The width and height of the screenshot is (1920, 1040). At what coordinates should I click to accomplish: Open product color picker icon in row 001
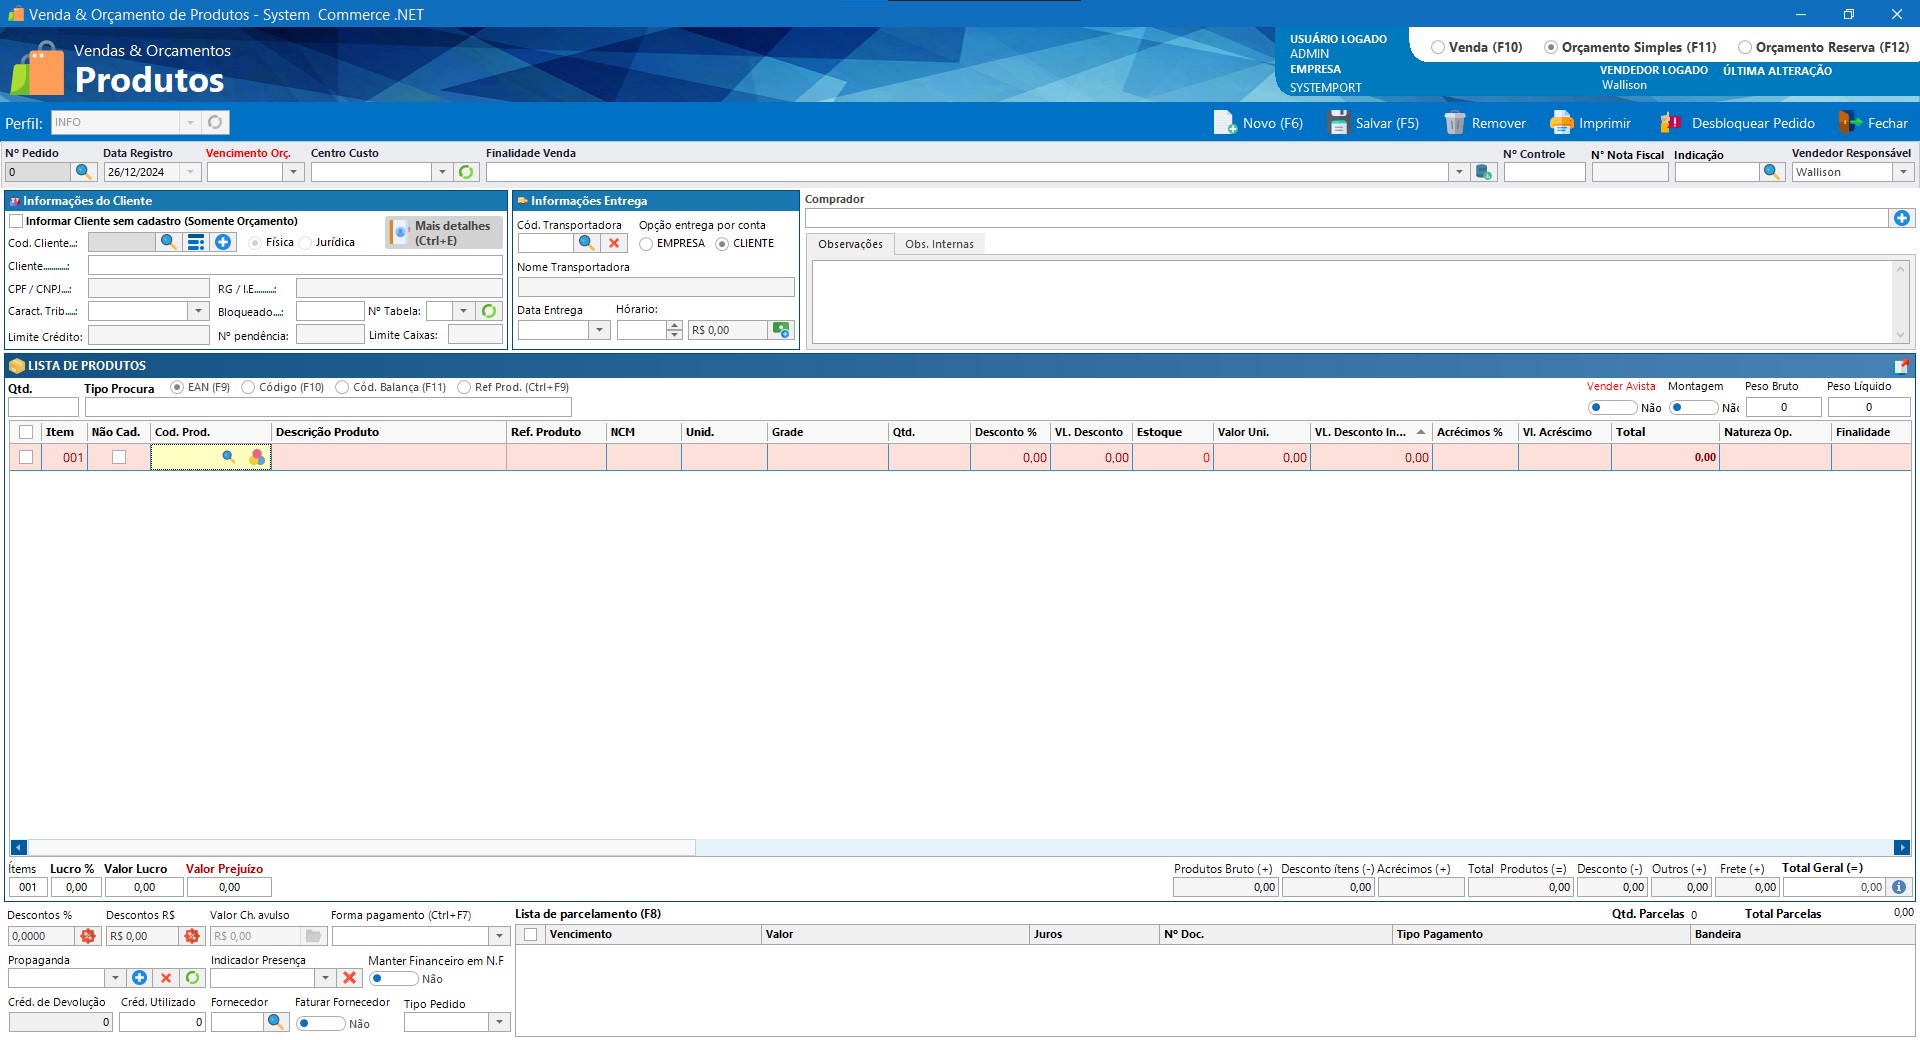pyautogui.click(x=257, y=457)
